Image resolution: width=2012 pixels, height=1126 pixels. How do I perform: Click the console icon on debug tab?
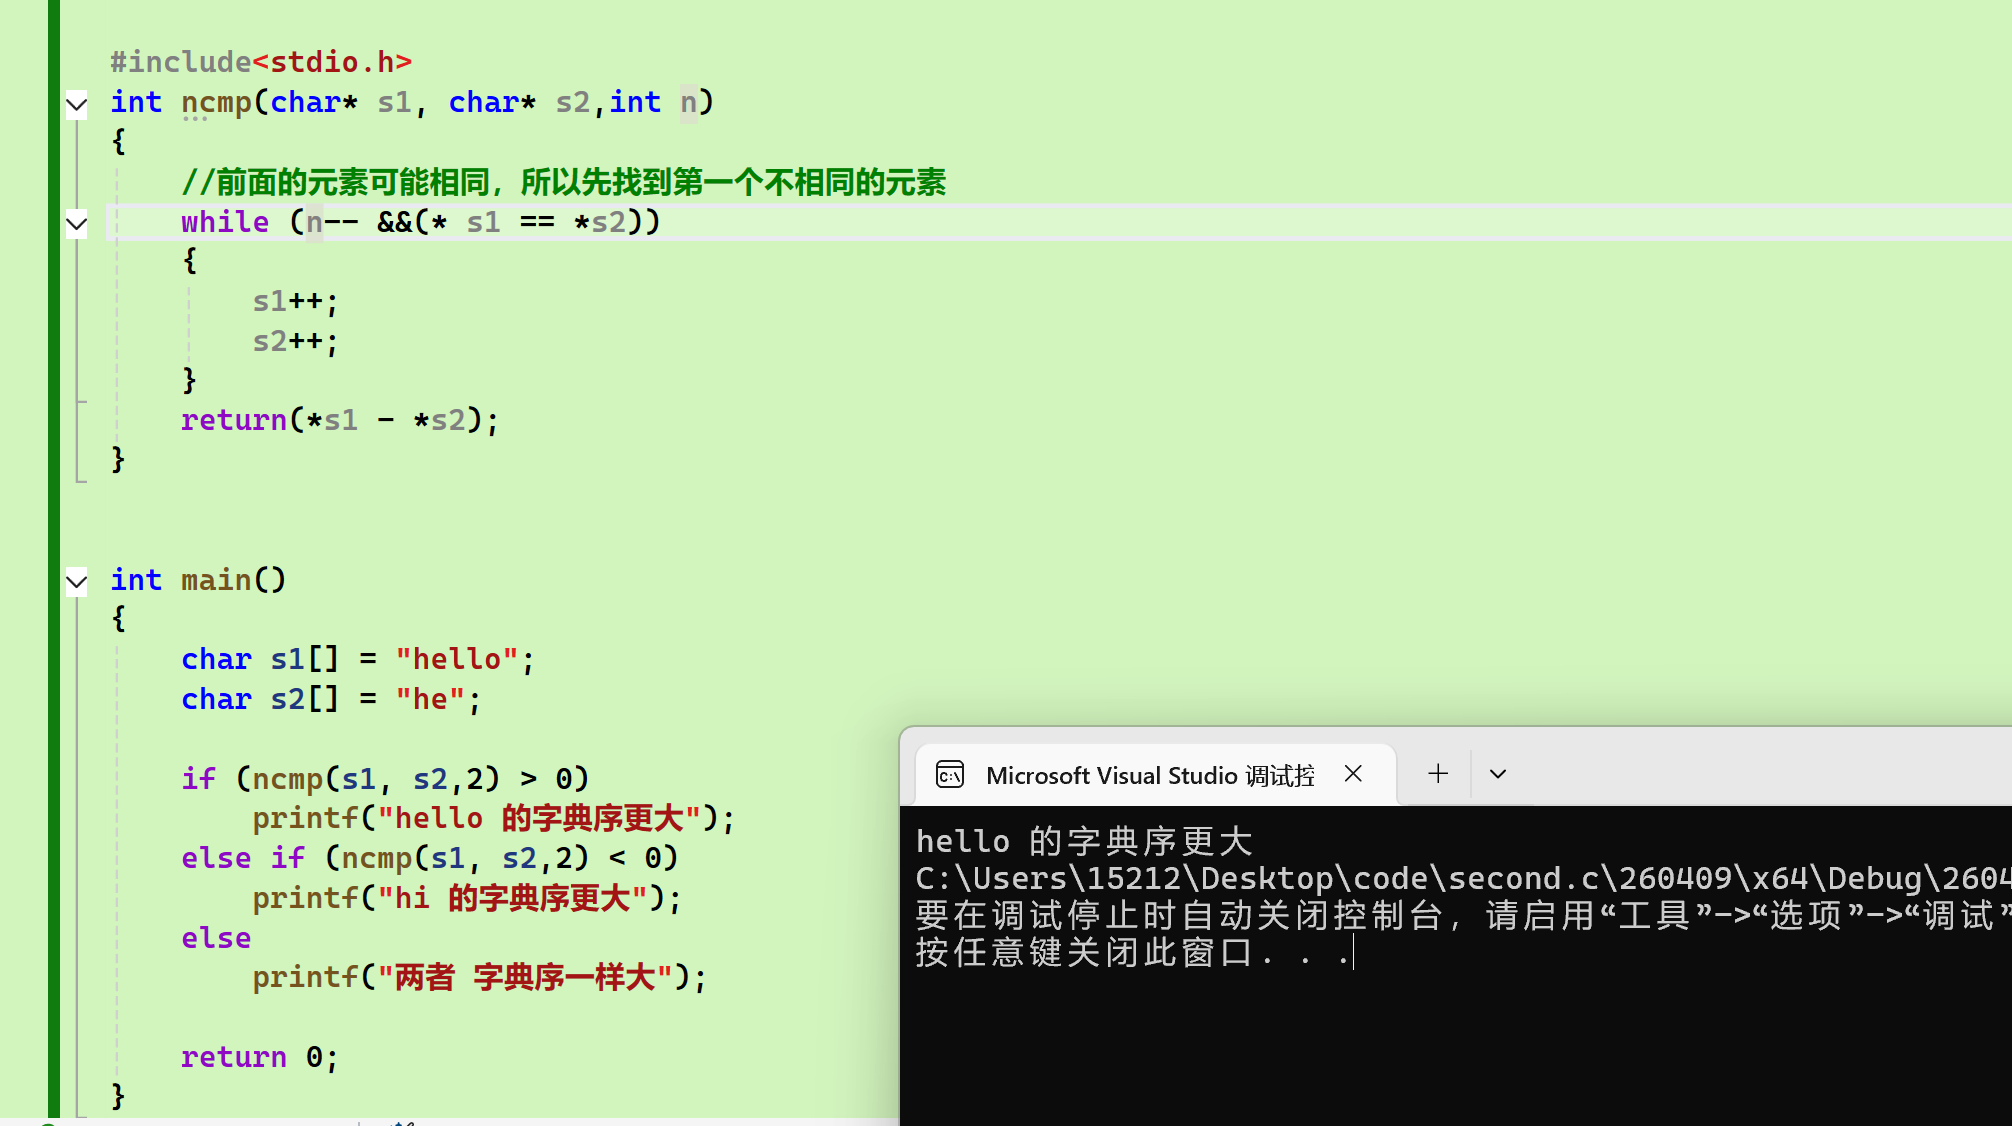pos(950,775)
